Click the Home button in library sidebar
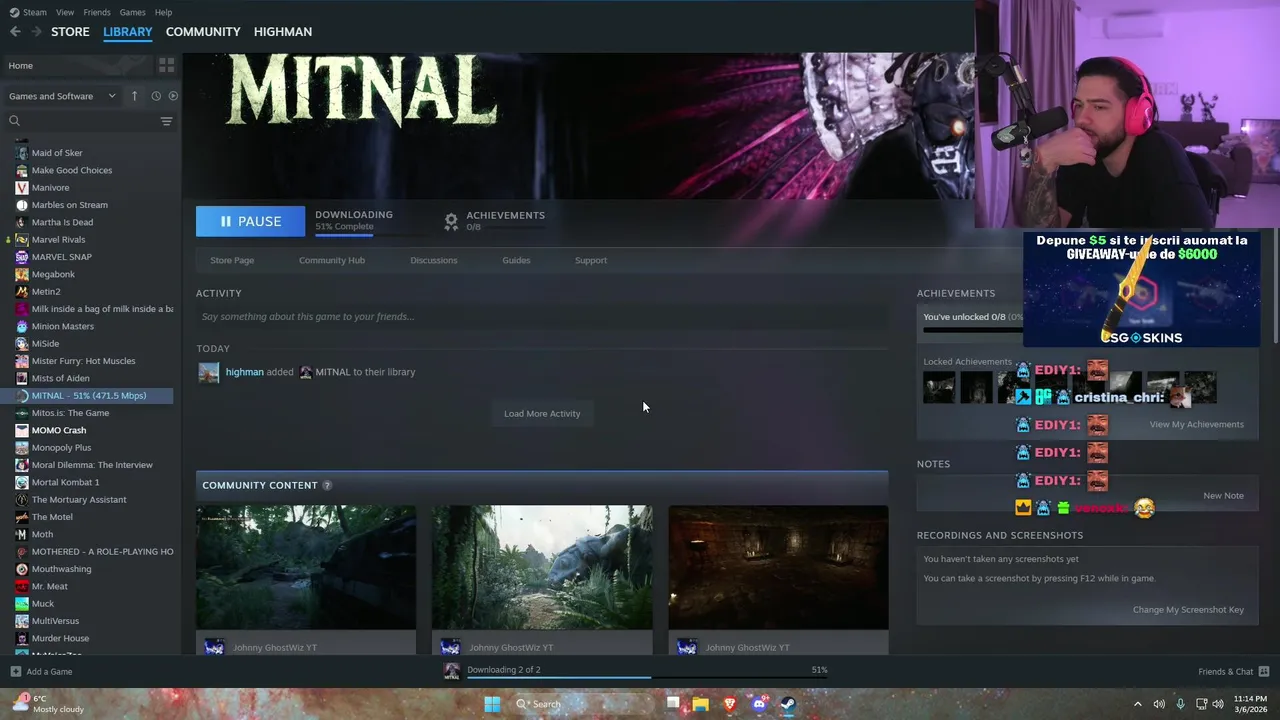This screenshot has height=720, width=1280. tap(77, 65)
